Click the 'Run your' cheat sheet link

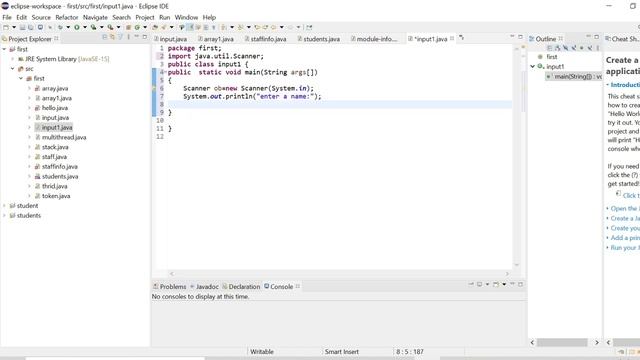625,247
